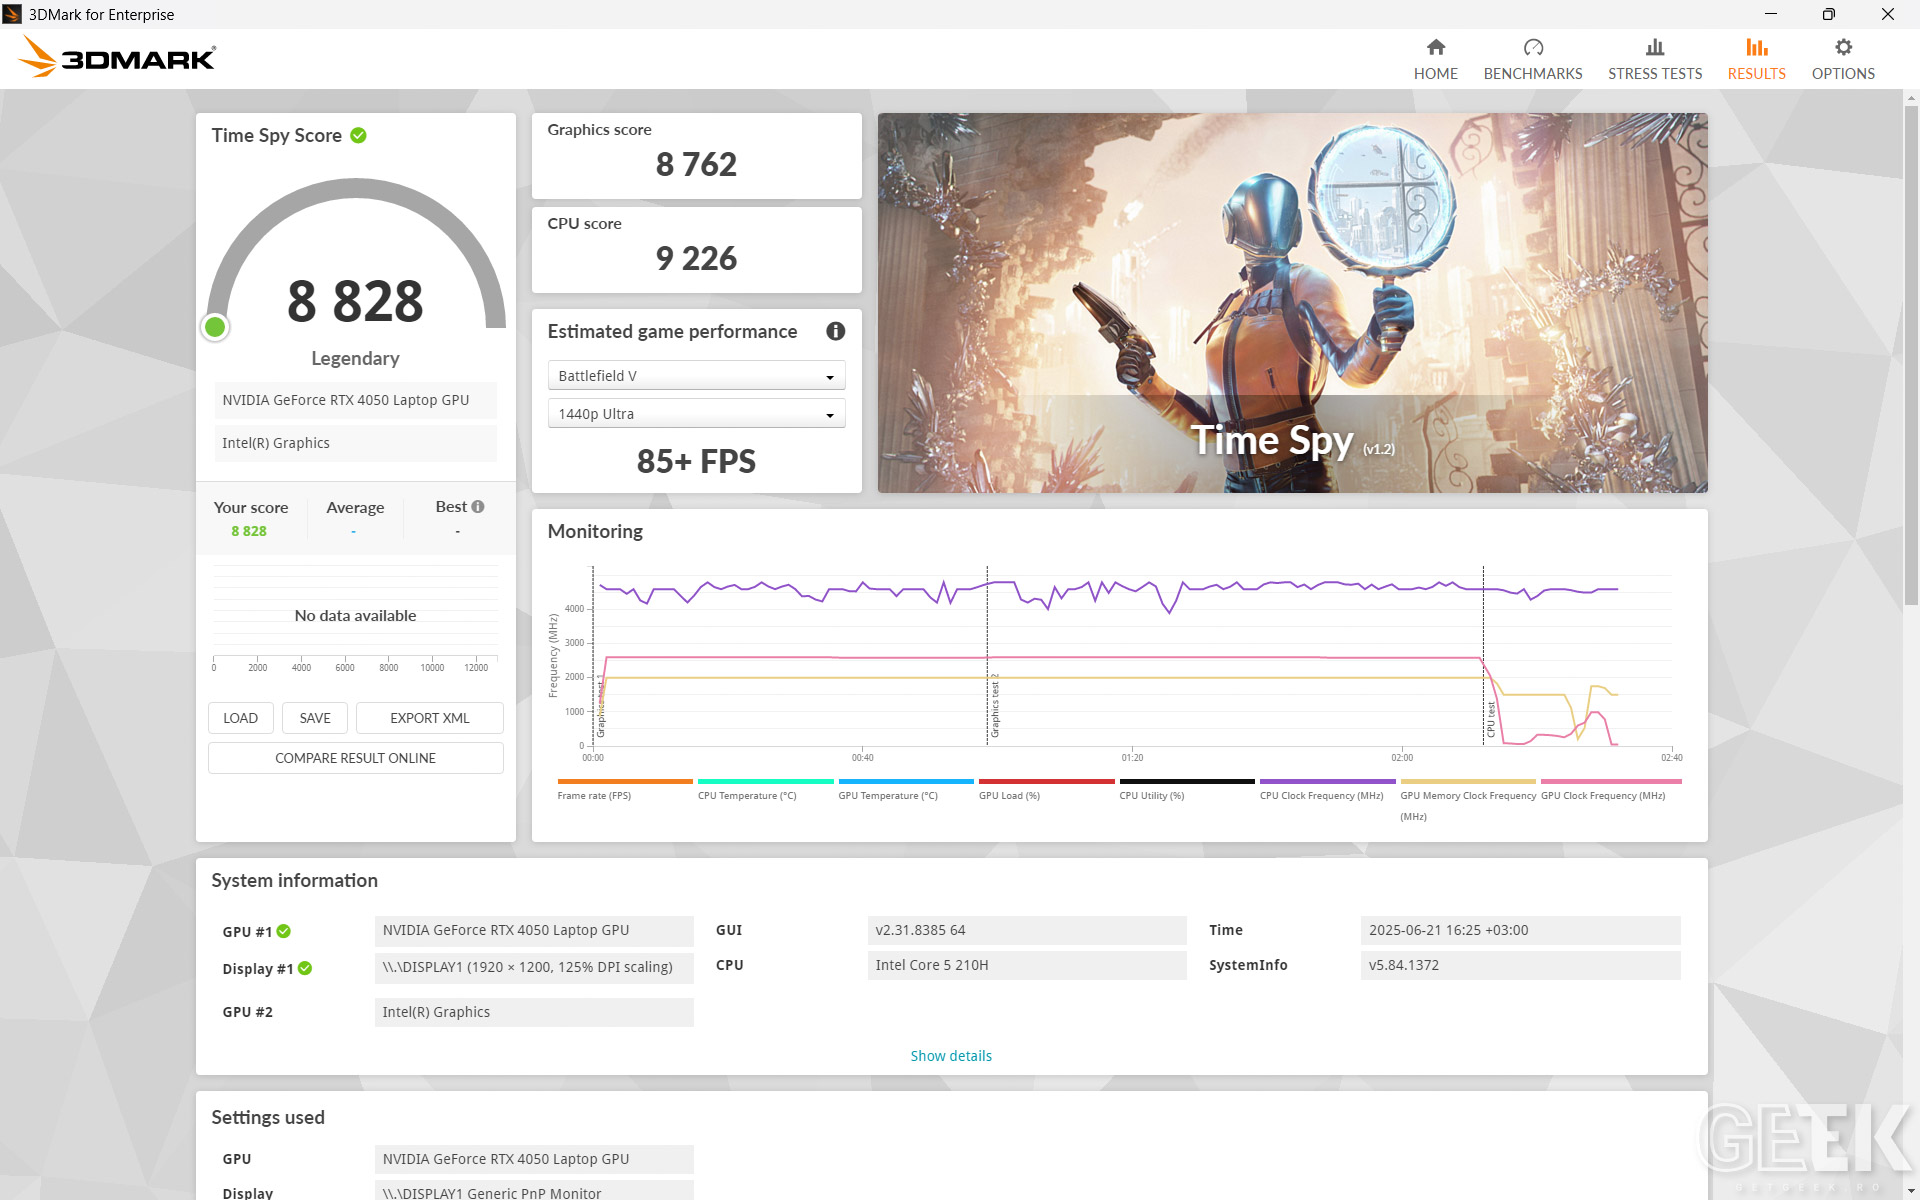Viewport: 1920px width, 1200px height.
Task: Open Options gear icon
Action: (1842, 47)
